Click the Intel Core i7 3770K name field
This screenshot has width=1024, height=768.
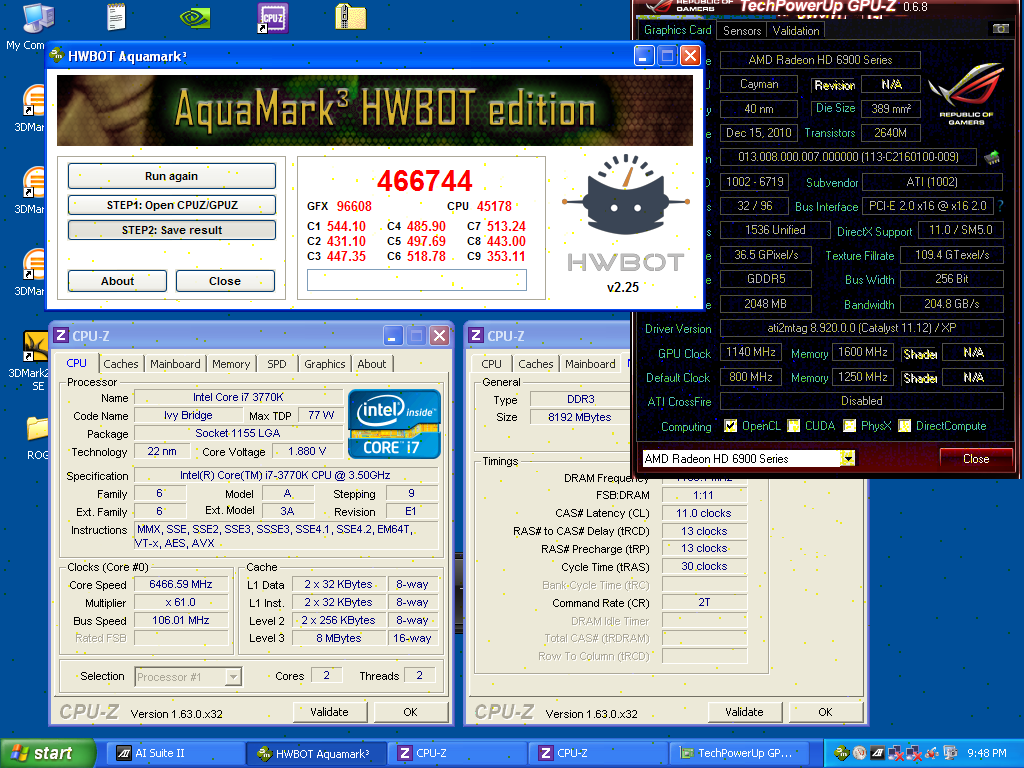click(238, 397)
